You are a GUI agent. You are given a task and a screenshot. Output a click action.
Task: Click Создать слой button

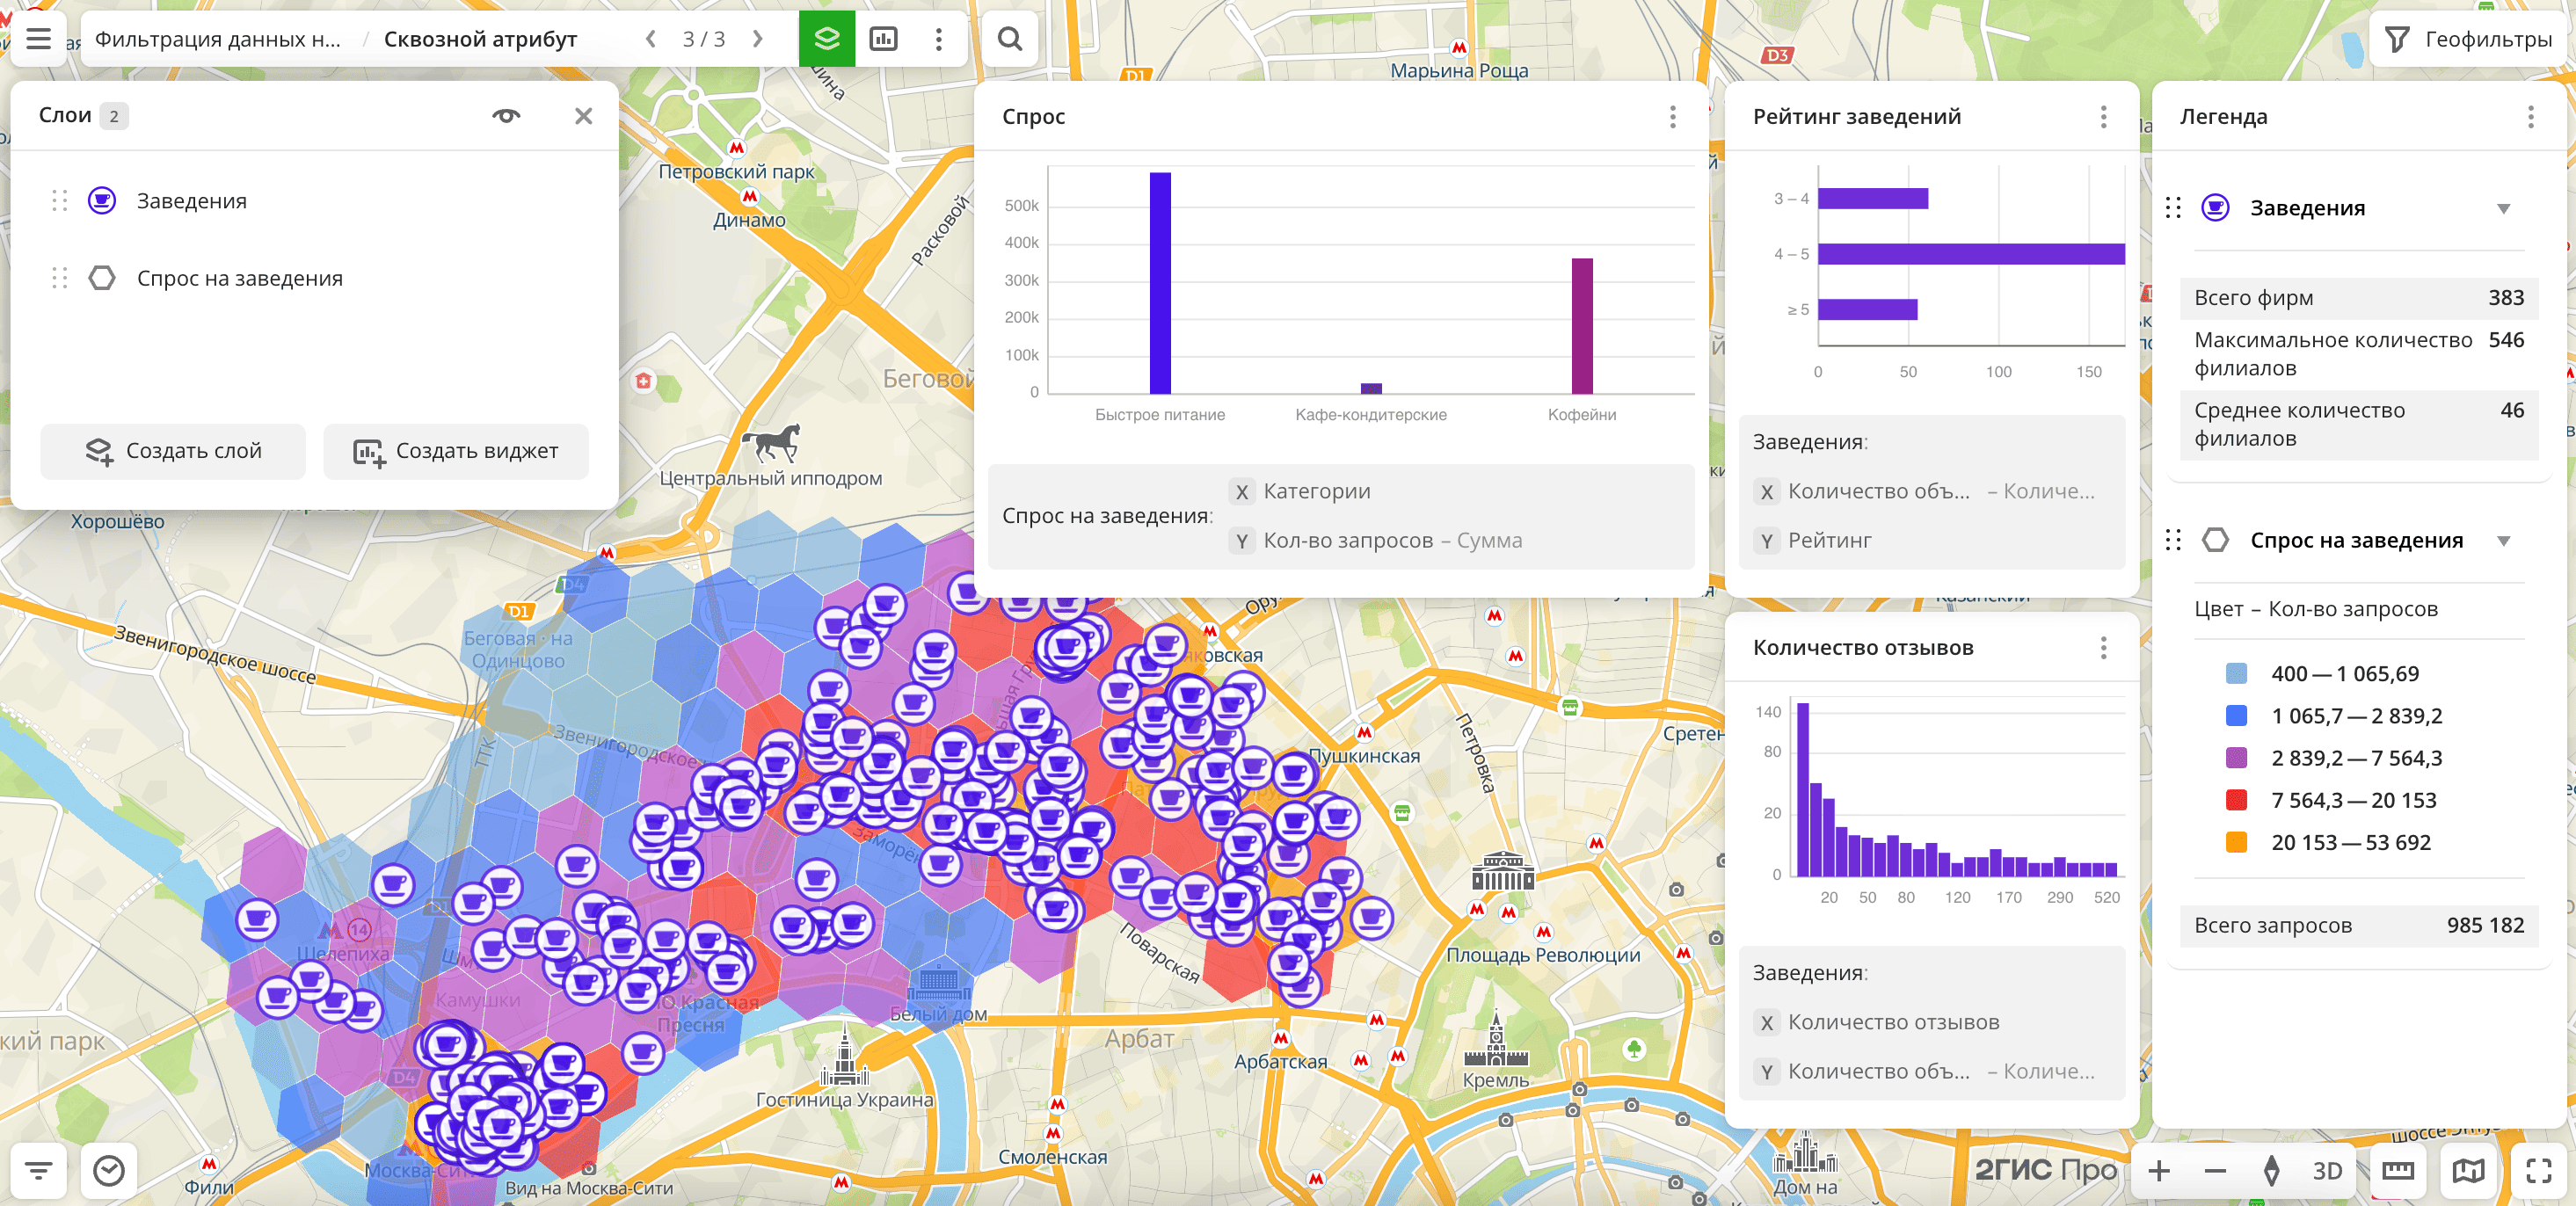[173, 451]
